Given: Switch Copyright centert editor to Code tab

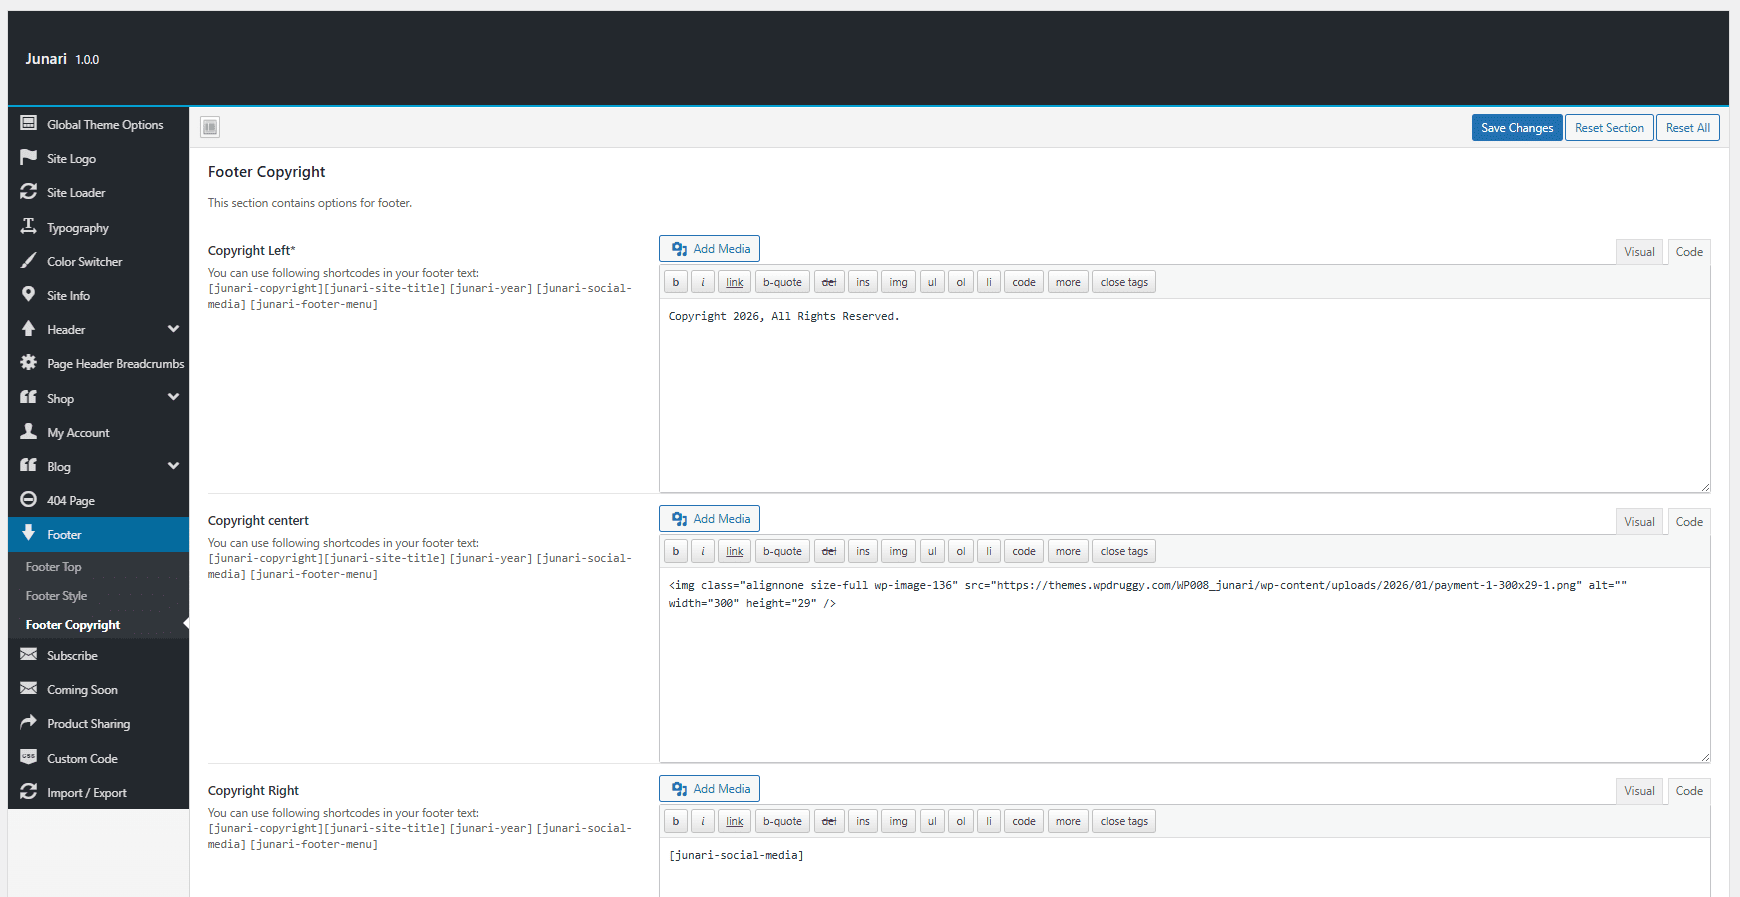Looking at the screenshot, I should point(1689,522).
